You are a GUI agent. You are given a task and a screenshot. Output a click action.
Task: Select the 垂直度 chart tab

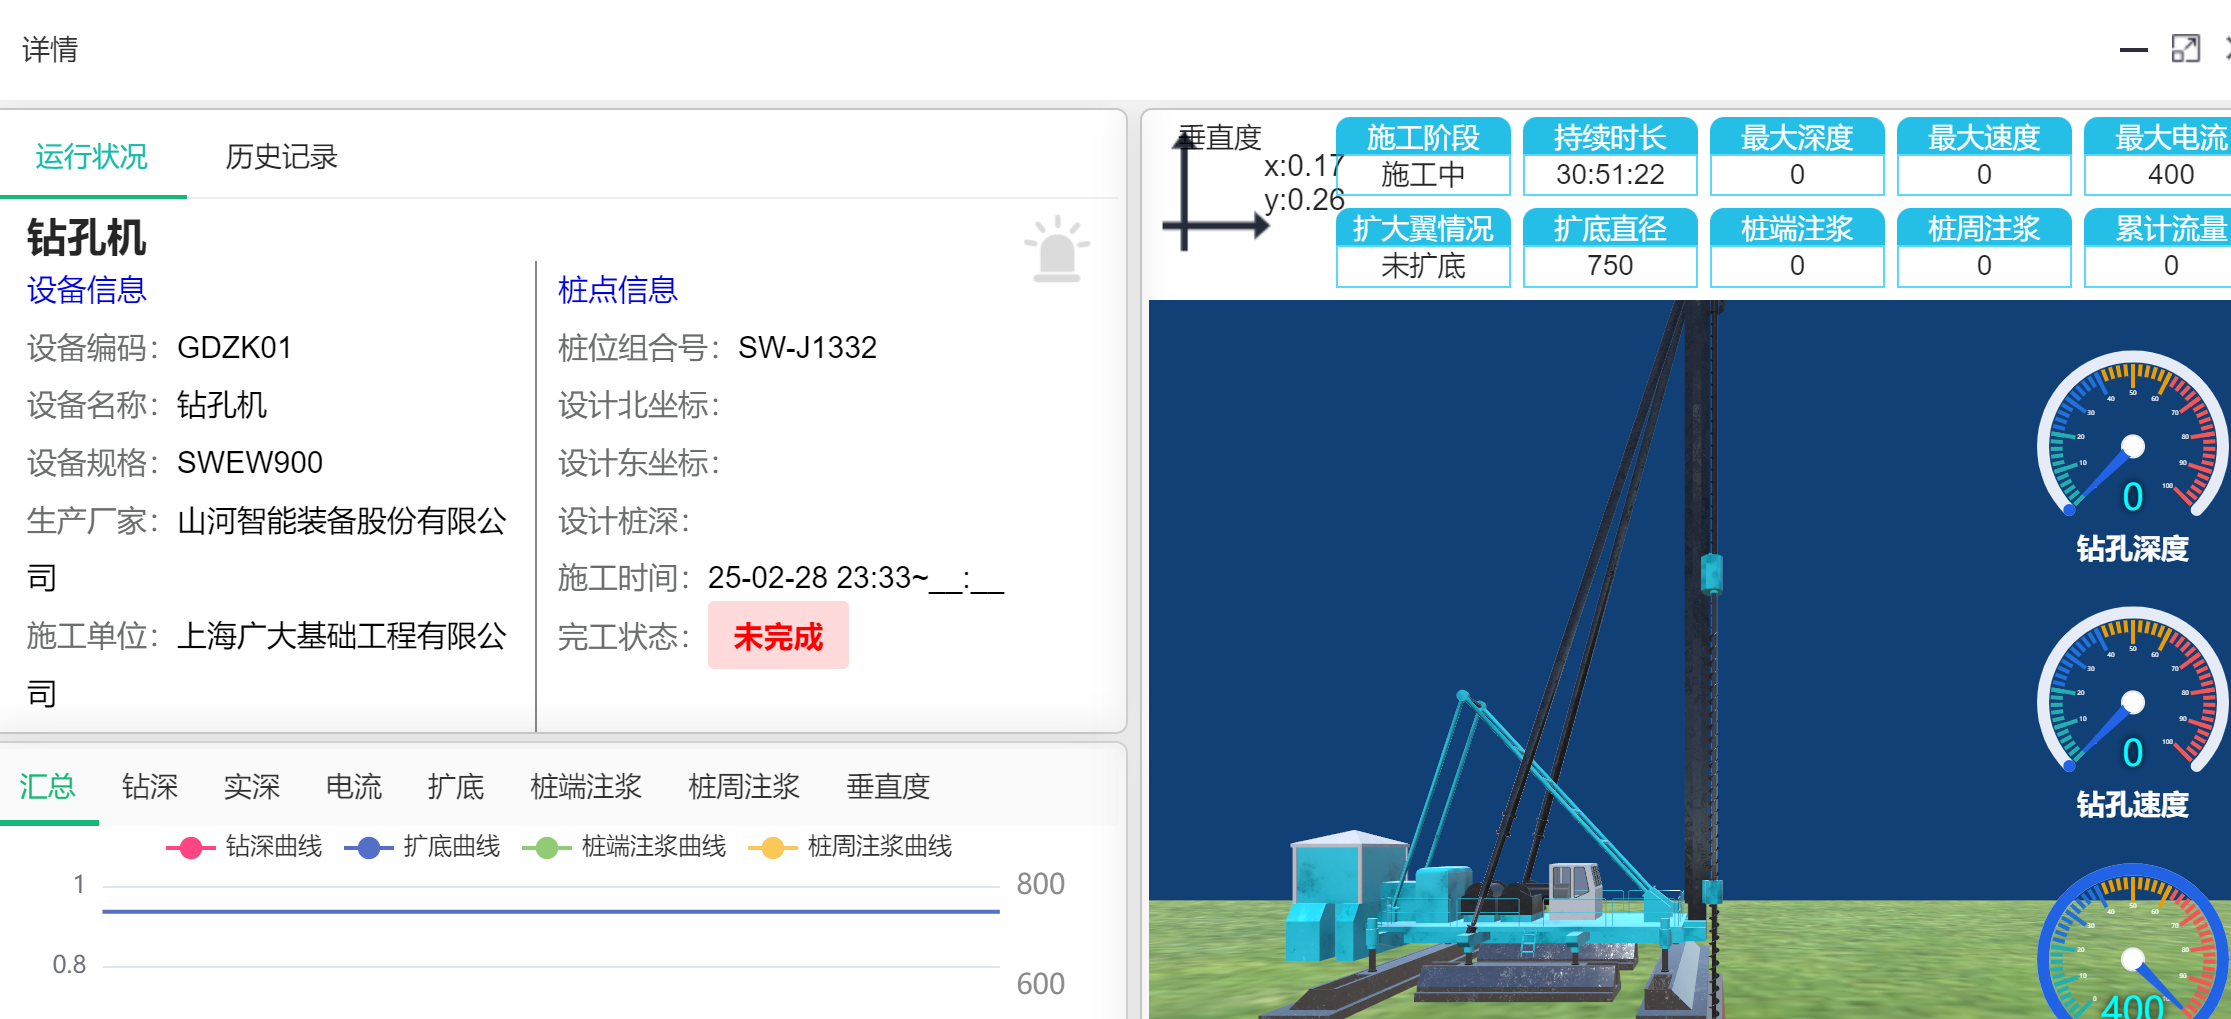pyautogui.click(x=887, y=787)
